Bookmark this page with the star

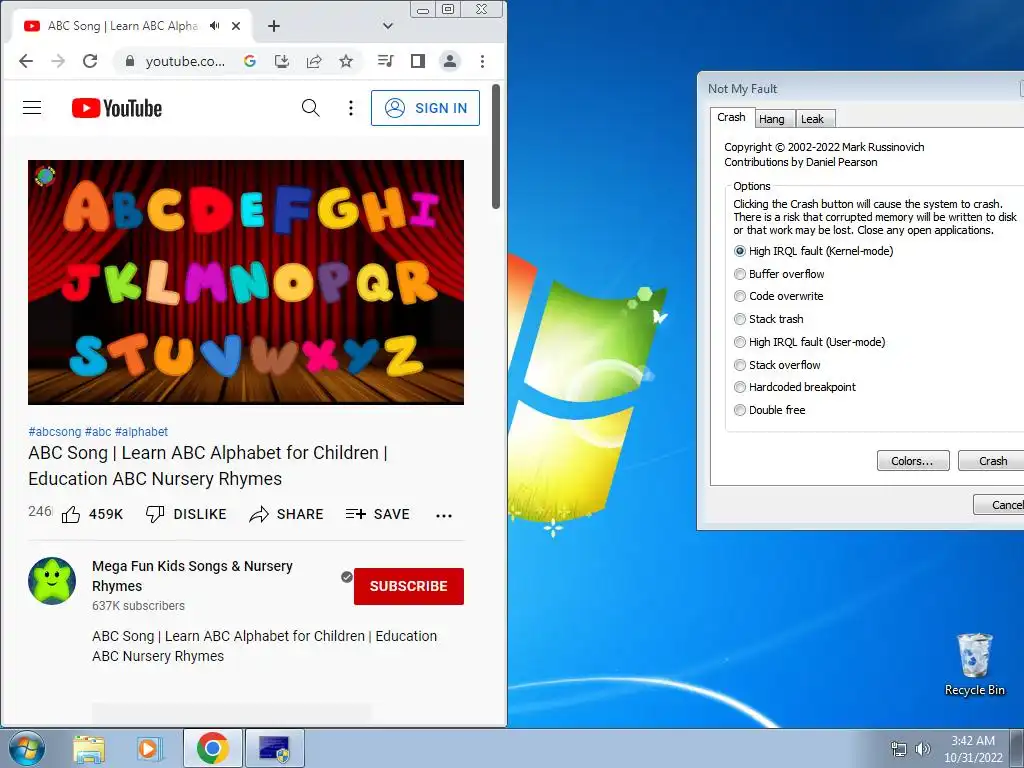(346, 61)
